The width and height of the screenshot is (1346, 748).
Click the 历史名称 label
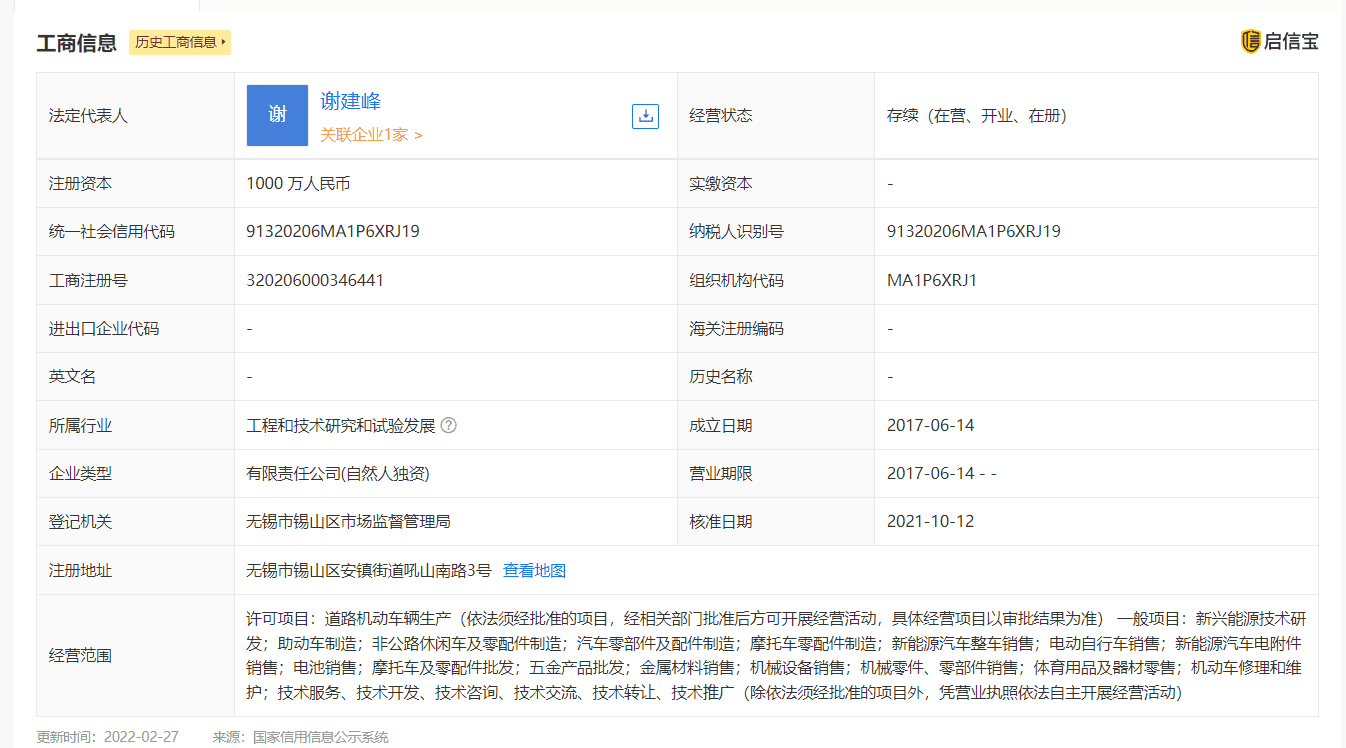pos(720,376)
